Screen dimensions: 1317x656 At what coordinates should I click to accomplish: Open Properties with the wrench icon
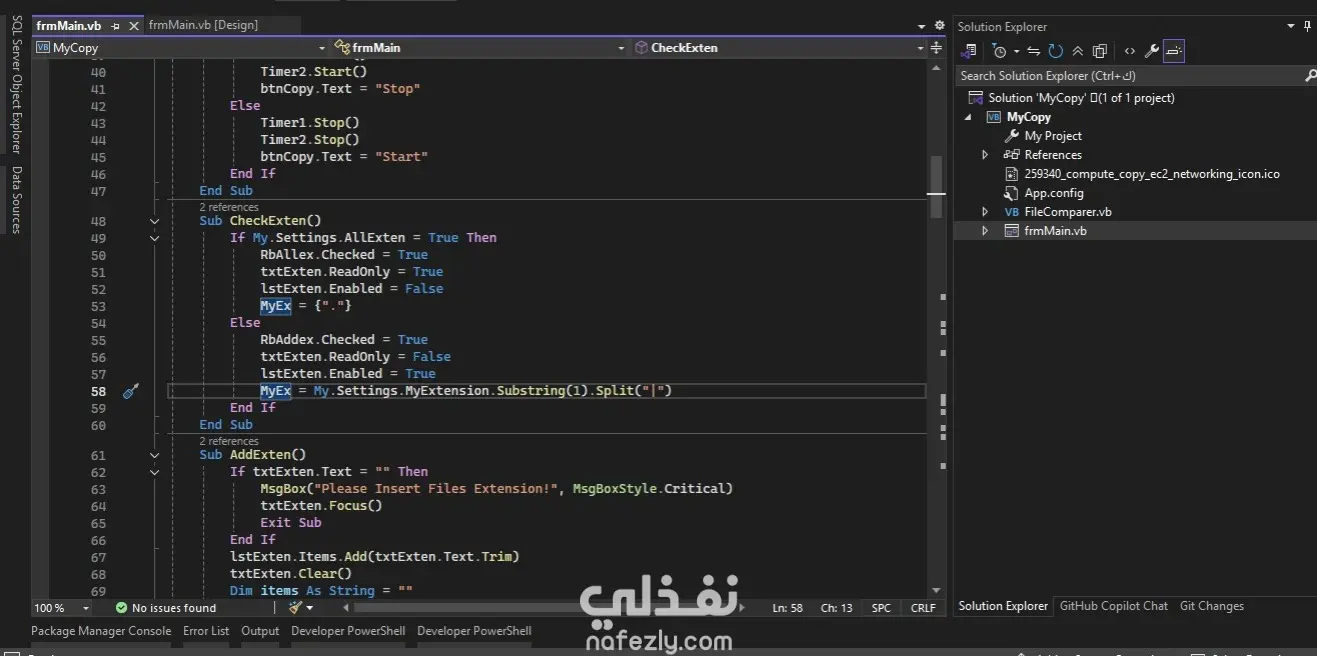[1152, 51]
